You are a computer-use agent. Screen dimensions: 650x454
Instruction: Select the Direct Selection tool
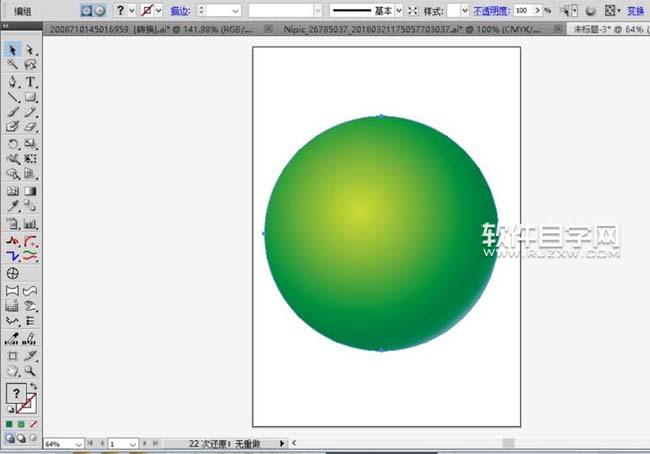pyautogui.click(x=30, y=50)
